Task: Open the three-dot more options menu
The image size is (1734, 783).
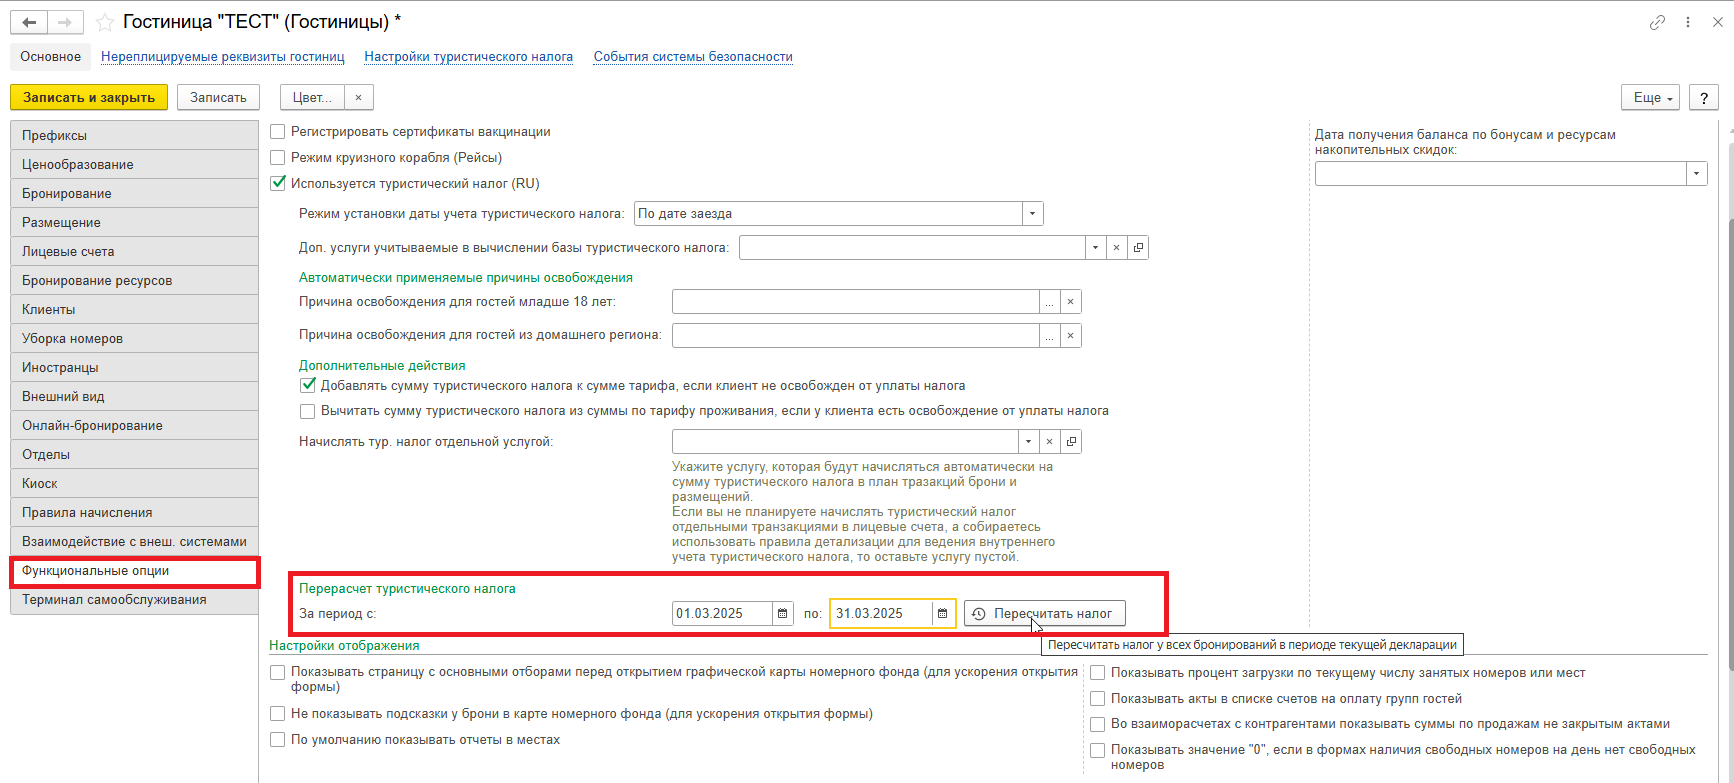Action: click(1688, 22)
